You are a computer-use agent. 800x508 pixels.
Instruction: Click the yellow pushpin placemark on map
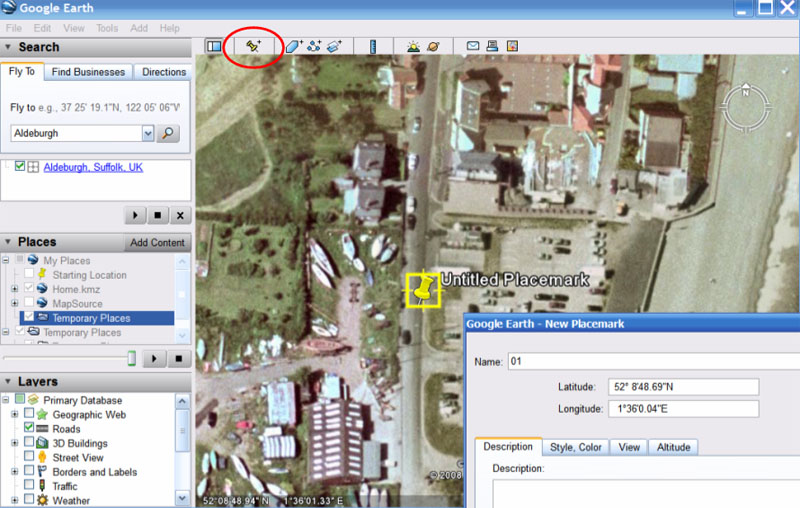(423, 290)
